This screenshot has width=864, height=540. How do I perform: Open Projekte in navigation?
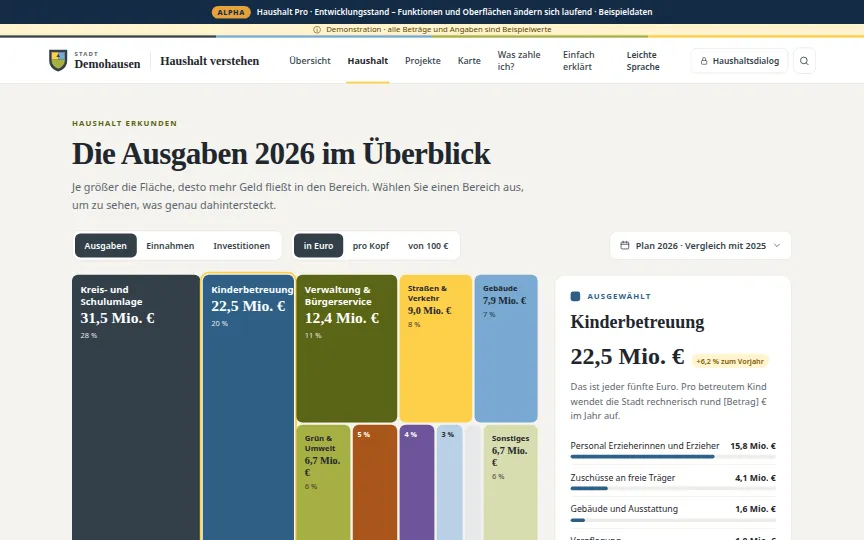(423, 61)
